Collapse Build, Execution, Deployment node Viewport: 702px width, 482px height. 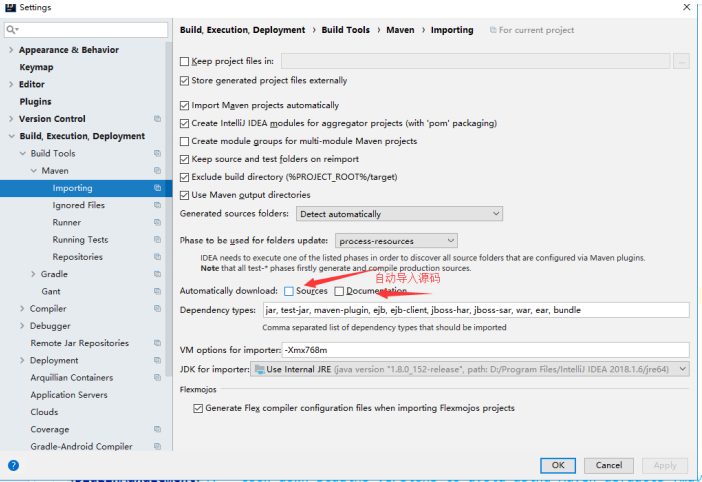click(12, 136)
